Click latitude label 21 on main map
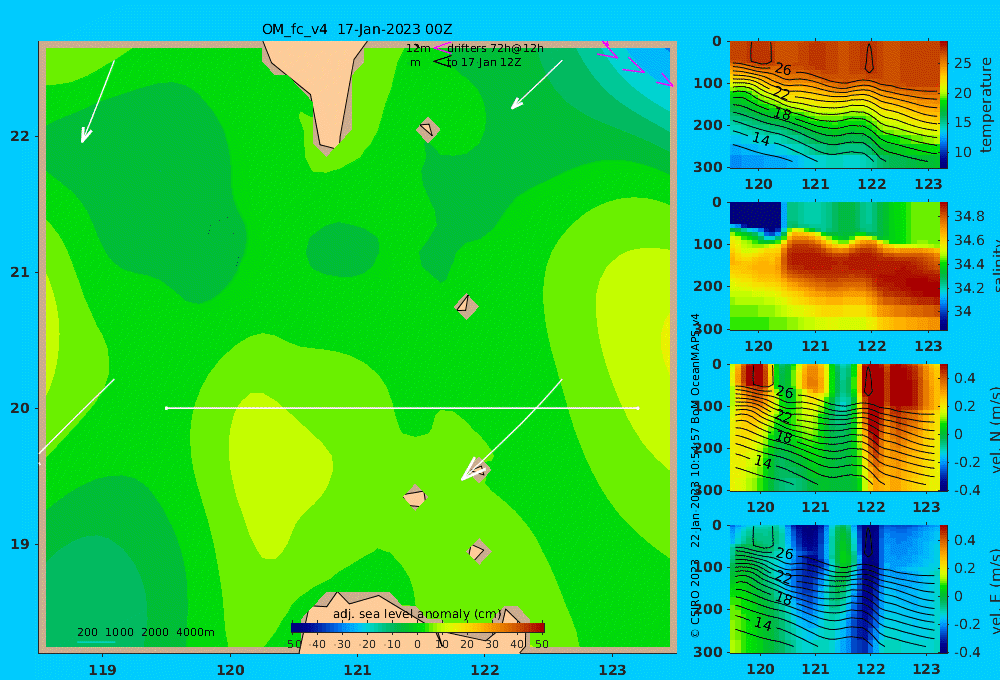 pos(20,272)
